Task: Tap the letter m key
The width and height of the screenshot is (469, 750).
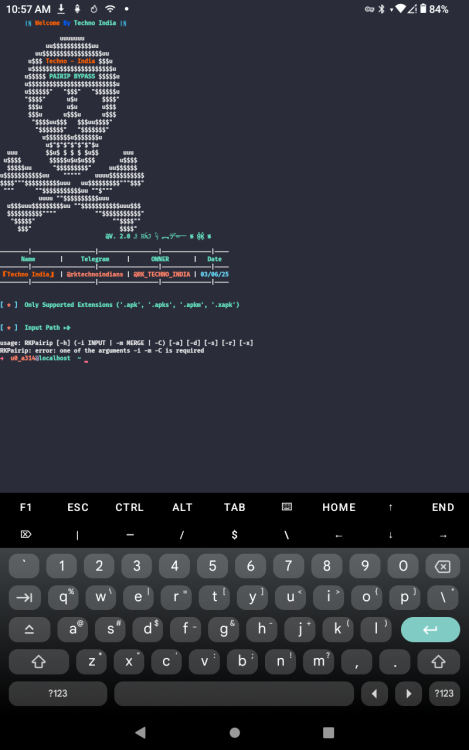Action: [x=318, y=662]
